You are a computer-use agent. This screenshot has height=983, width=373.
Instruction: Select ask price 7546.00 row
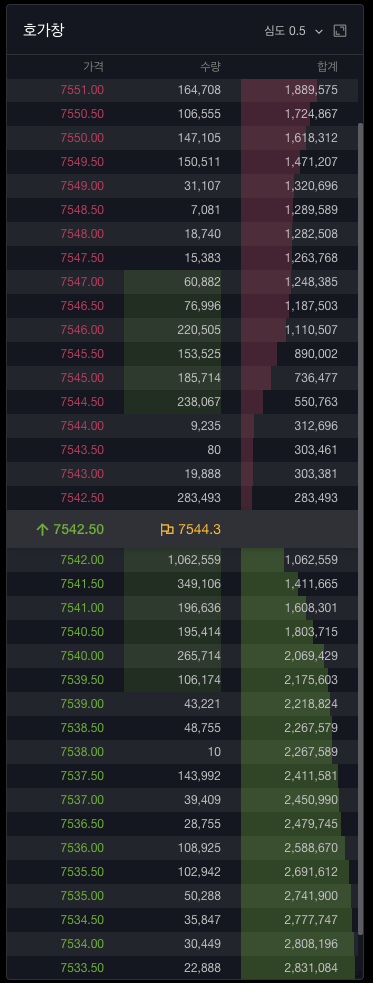click(x=182, y=330)
